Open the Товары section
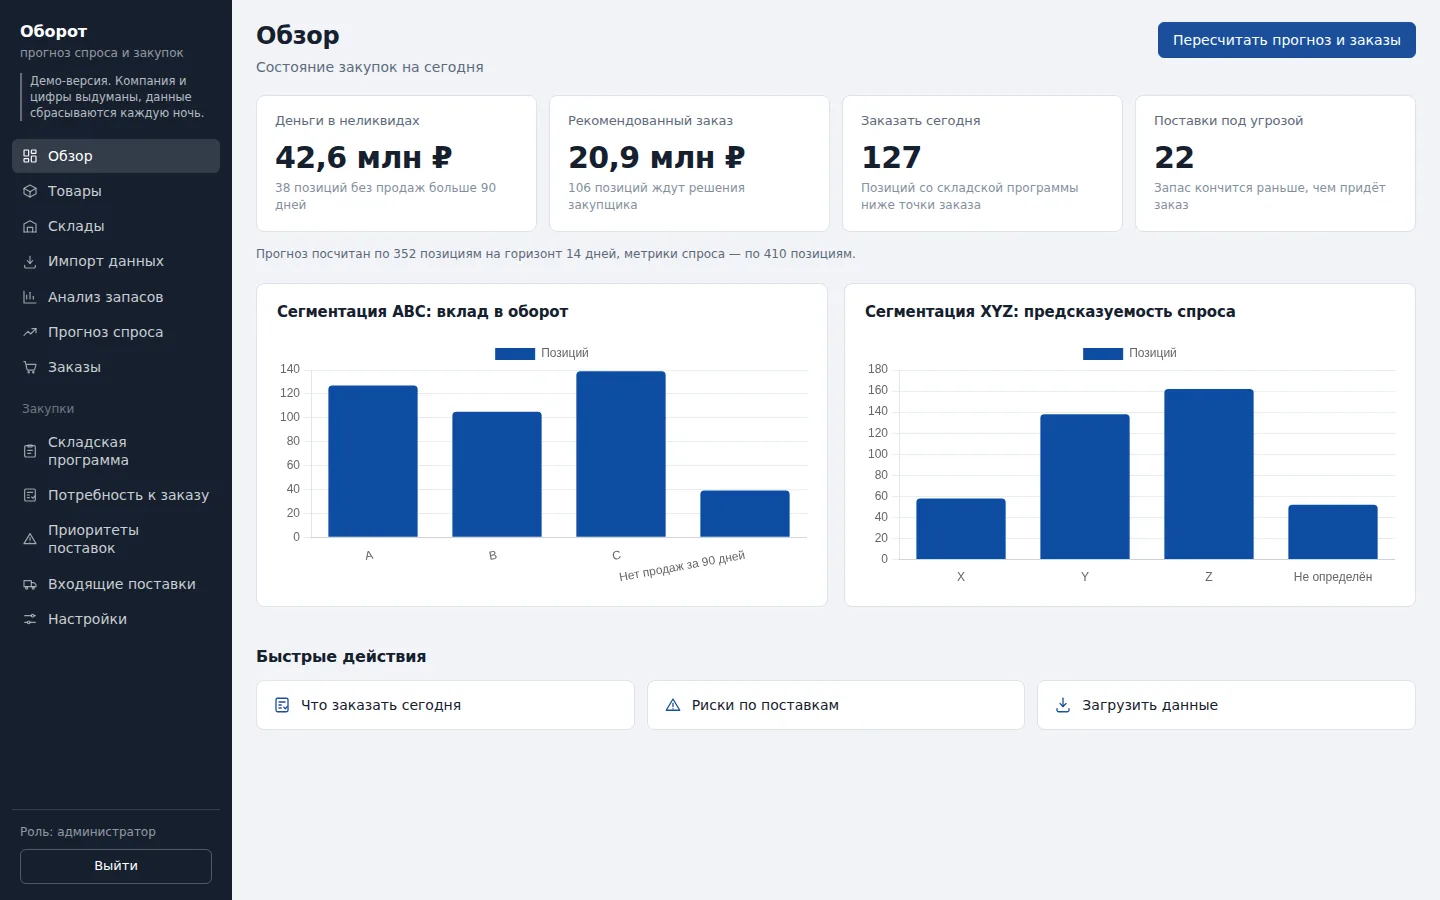The width and height of the screenshot is (1440, 900). [x=116, y=191]
